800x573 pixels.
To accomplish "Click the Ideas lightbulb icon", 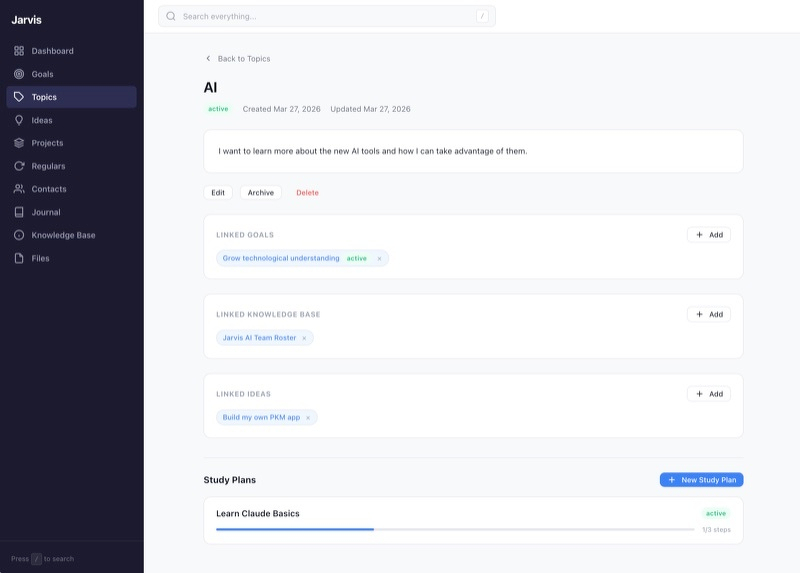I will [19, 120].
